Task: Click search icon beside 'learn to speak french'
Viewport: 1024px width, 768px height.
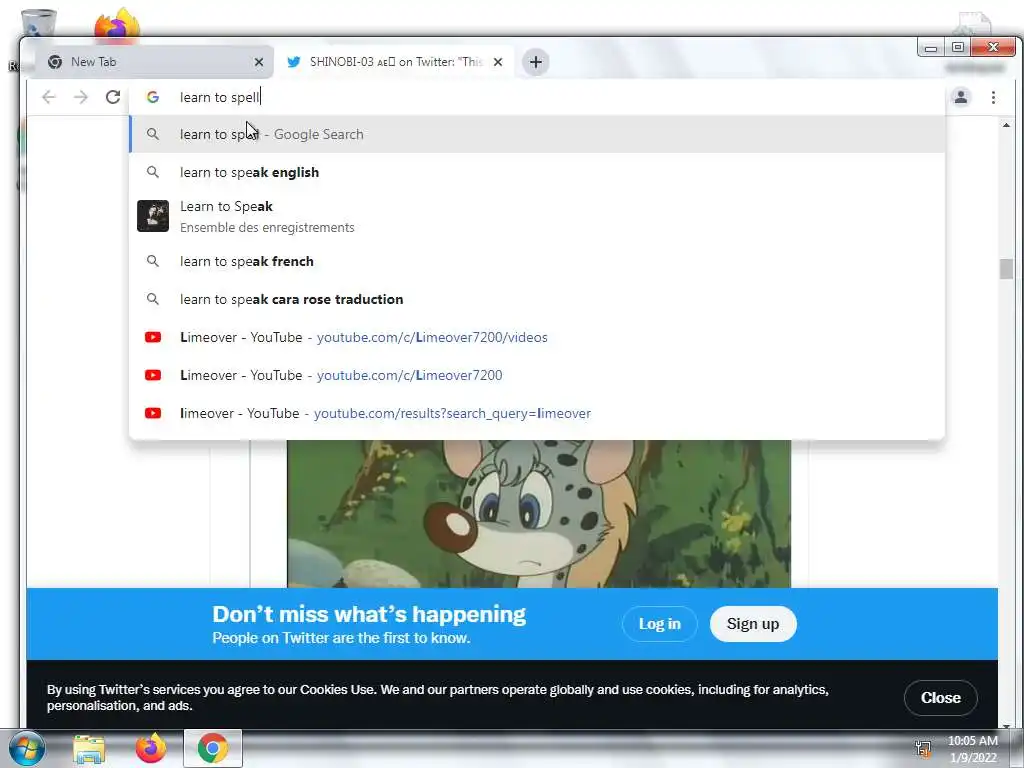Action: point(153,261)
